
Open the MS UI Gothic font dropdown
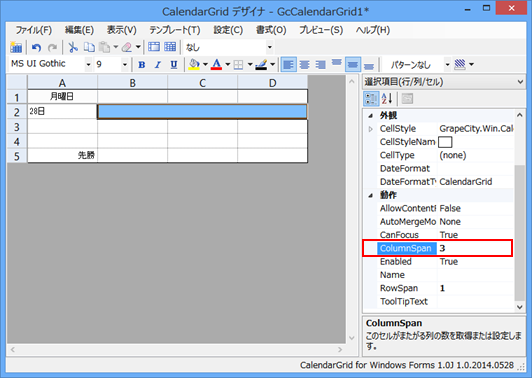pos(88,64)
